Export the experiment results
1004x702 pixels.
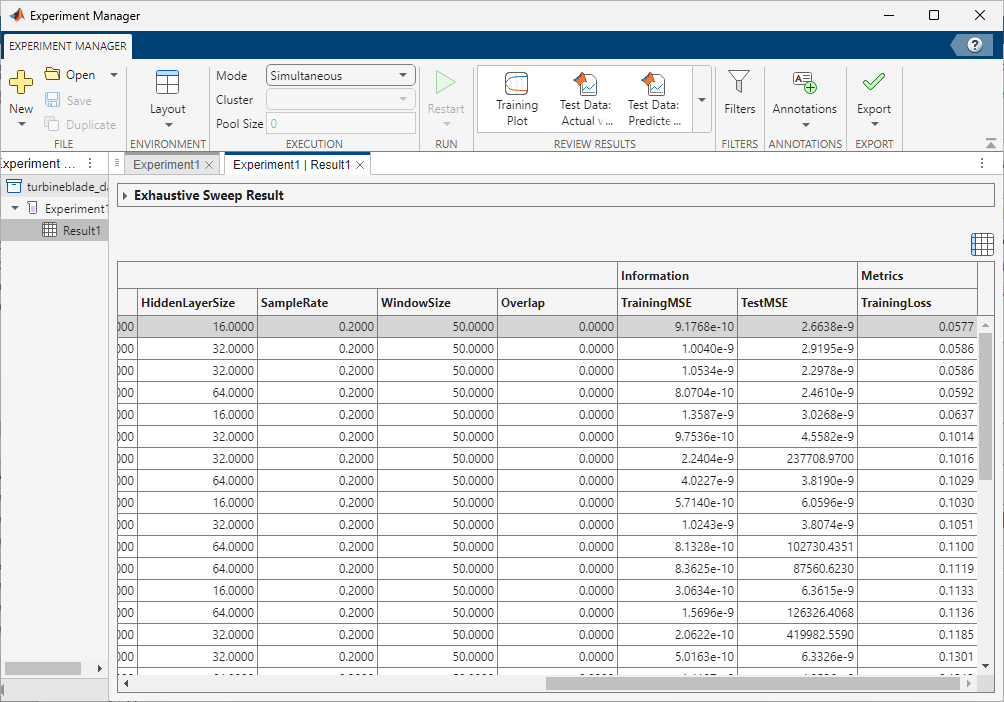873,97
